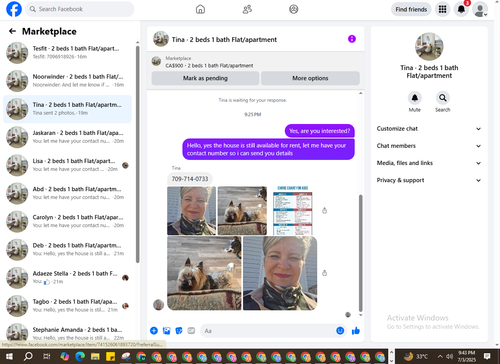Open the Facebook logo home link

tap(14, 9)
